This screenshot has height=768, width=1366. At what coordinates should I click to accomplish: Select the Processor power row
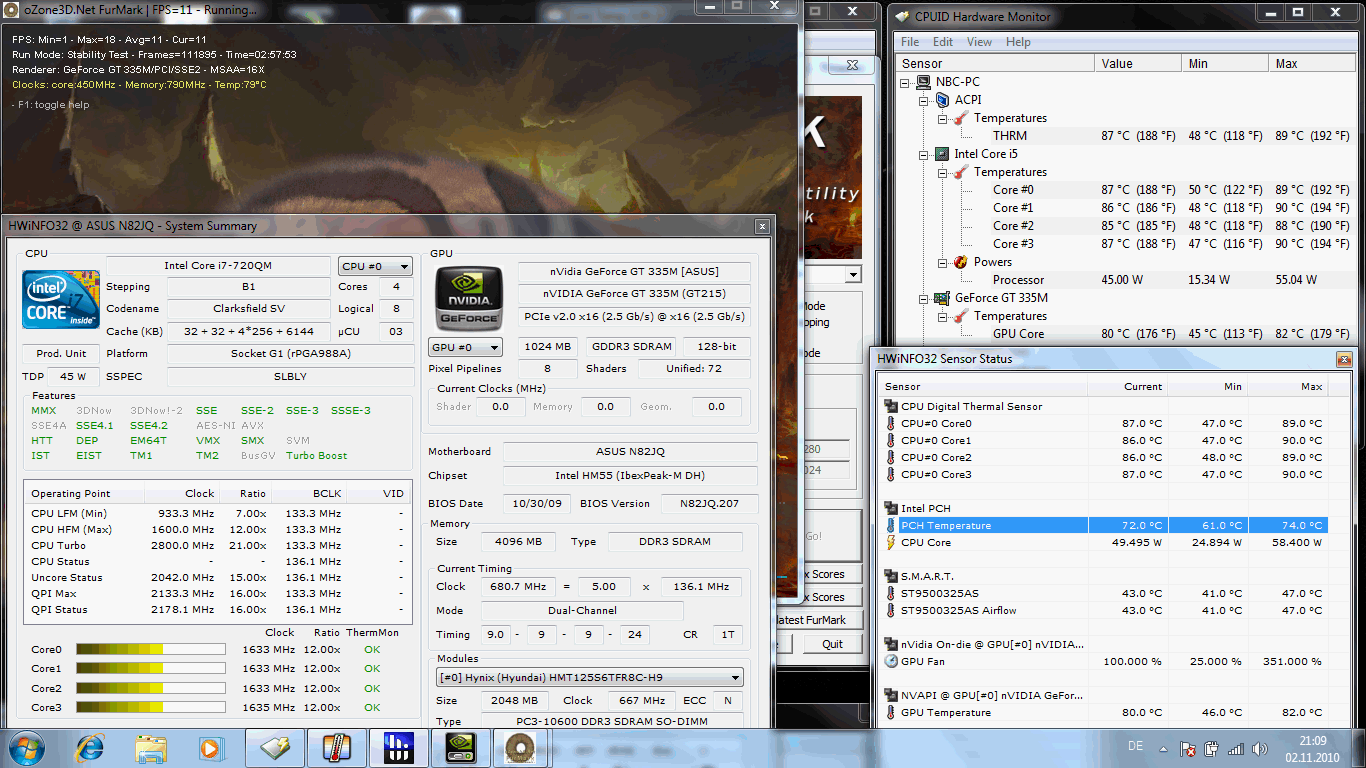pos(1124,280)
